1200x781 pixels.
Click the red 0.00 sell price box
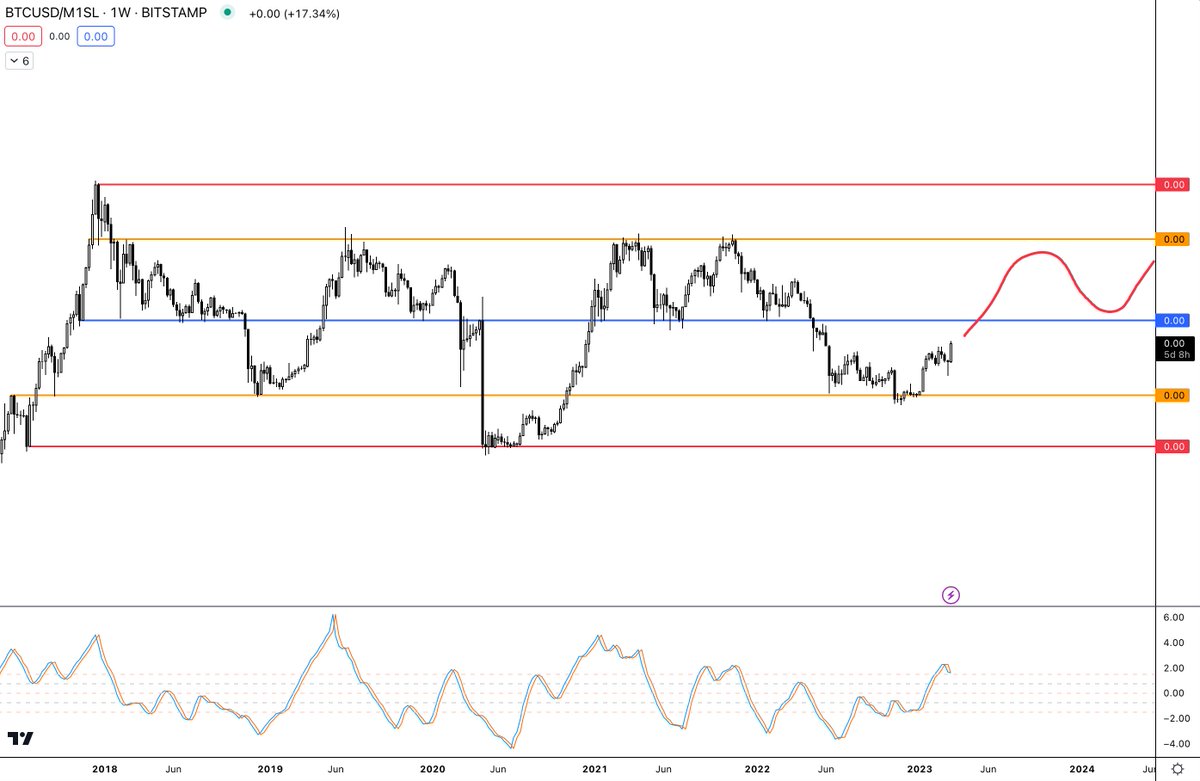tap(23, 37)
